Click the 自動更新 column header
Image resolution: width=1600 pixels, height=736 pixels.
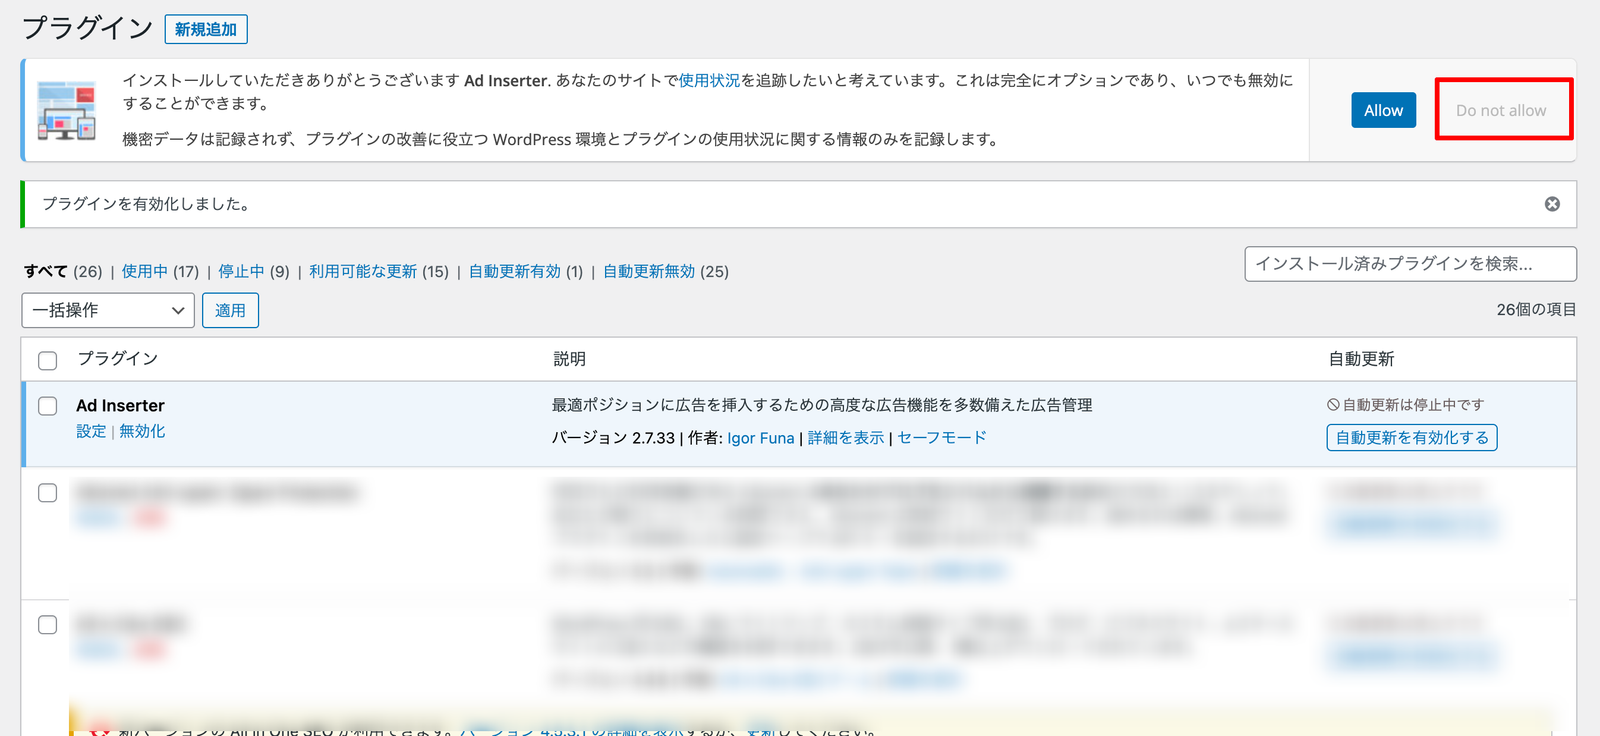pyautogui.click(x=1361, y=359)
